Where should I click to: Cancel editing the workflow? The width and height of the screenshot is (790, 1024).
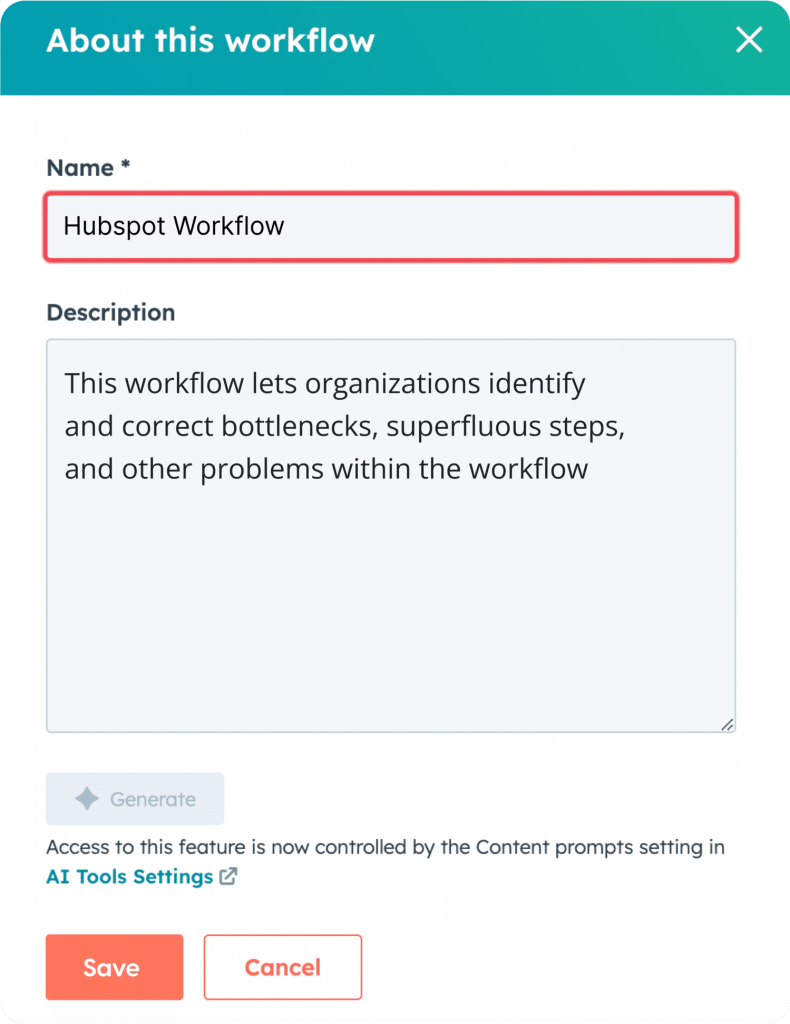click(283, 967)
